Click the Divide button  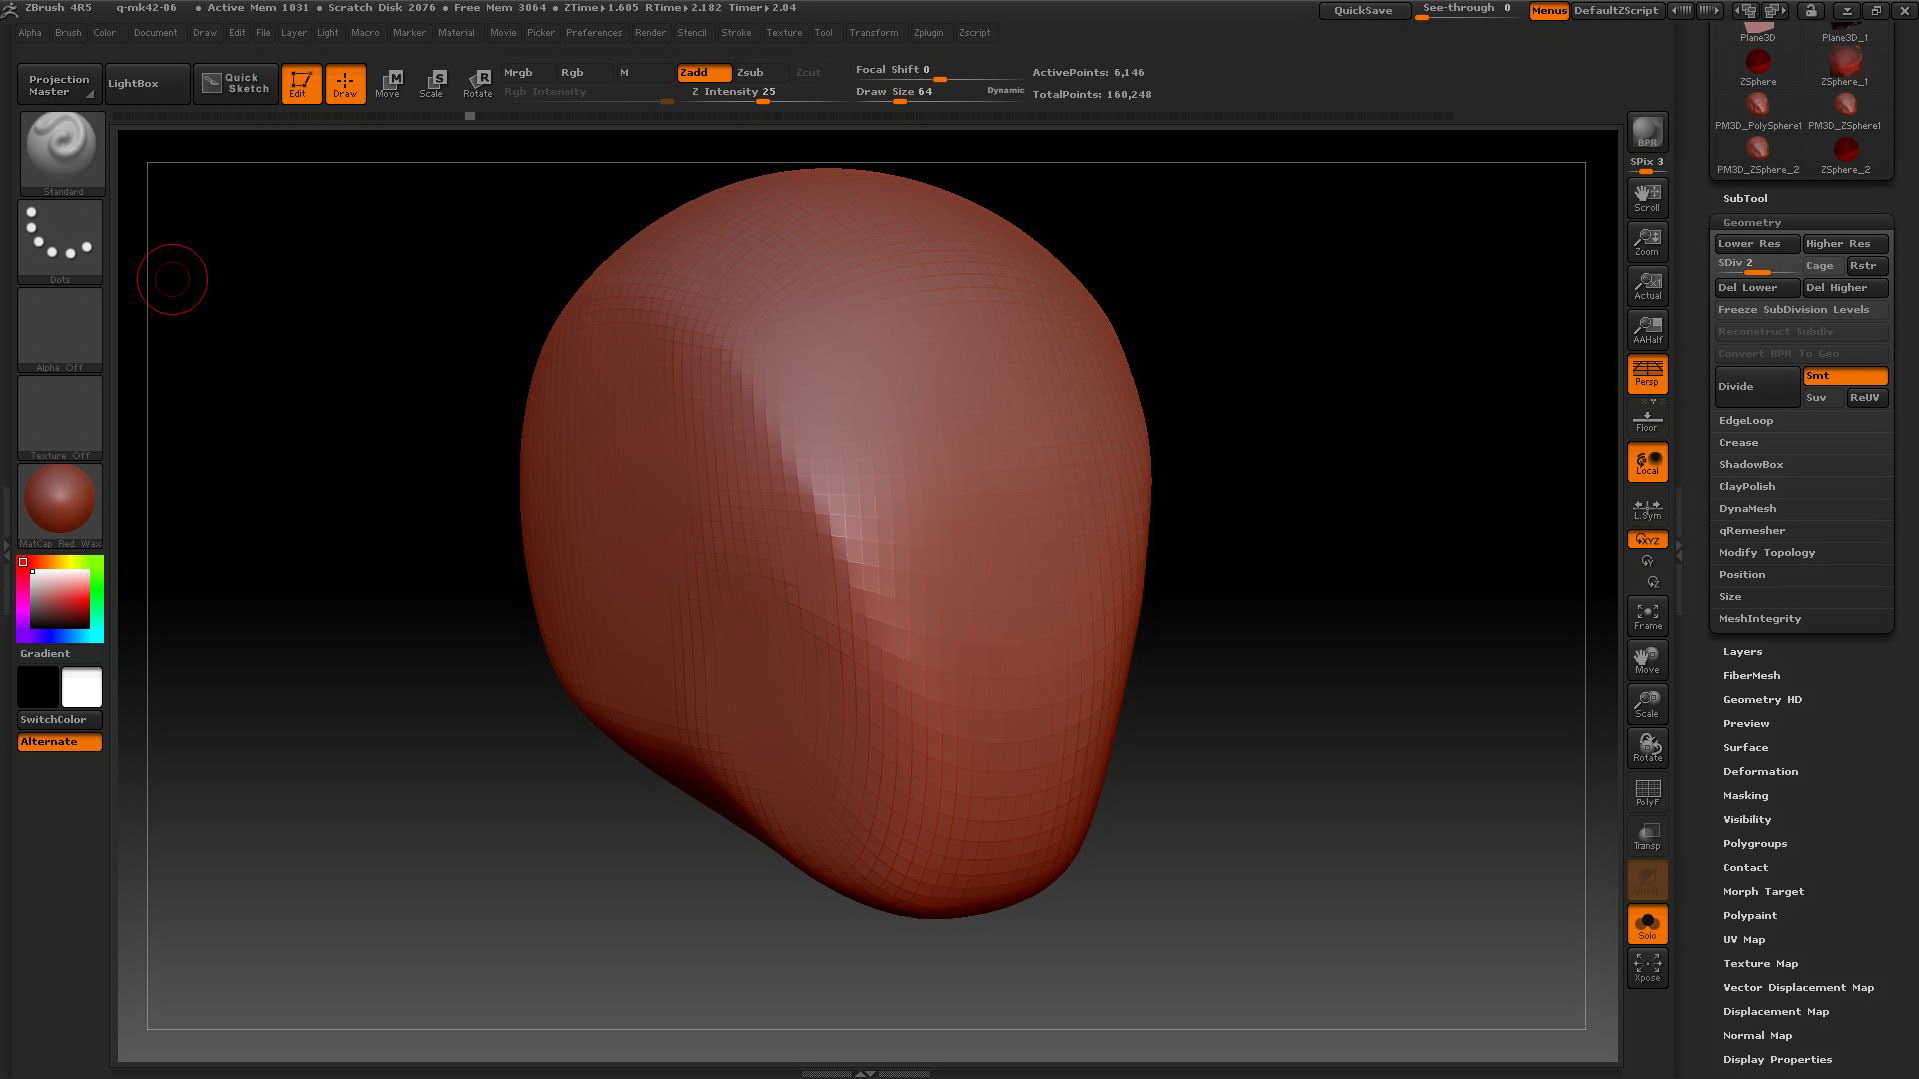(1757, 387)
